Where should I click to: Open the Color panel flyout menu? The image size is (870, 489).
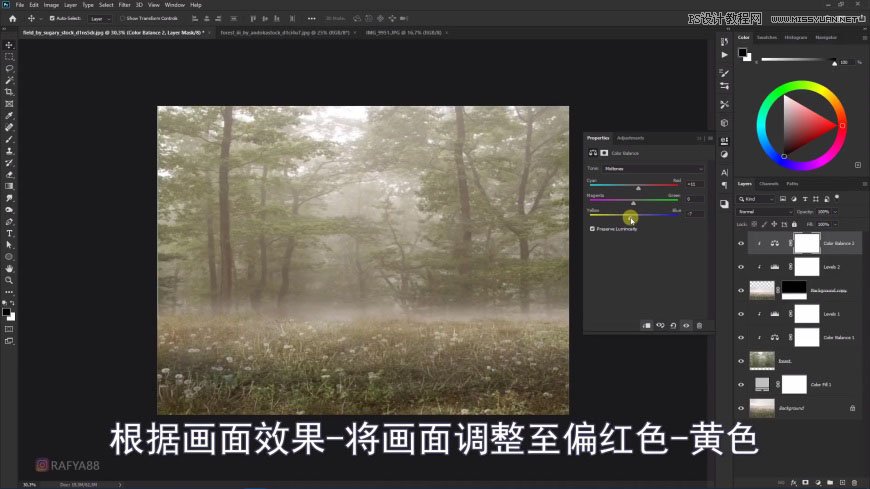[864, 38]
